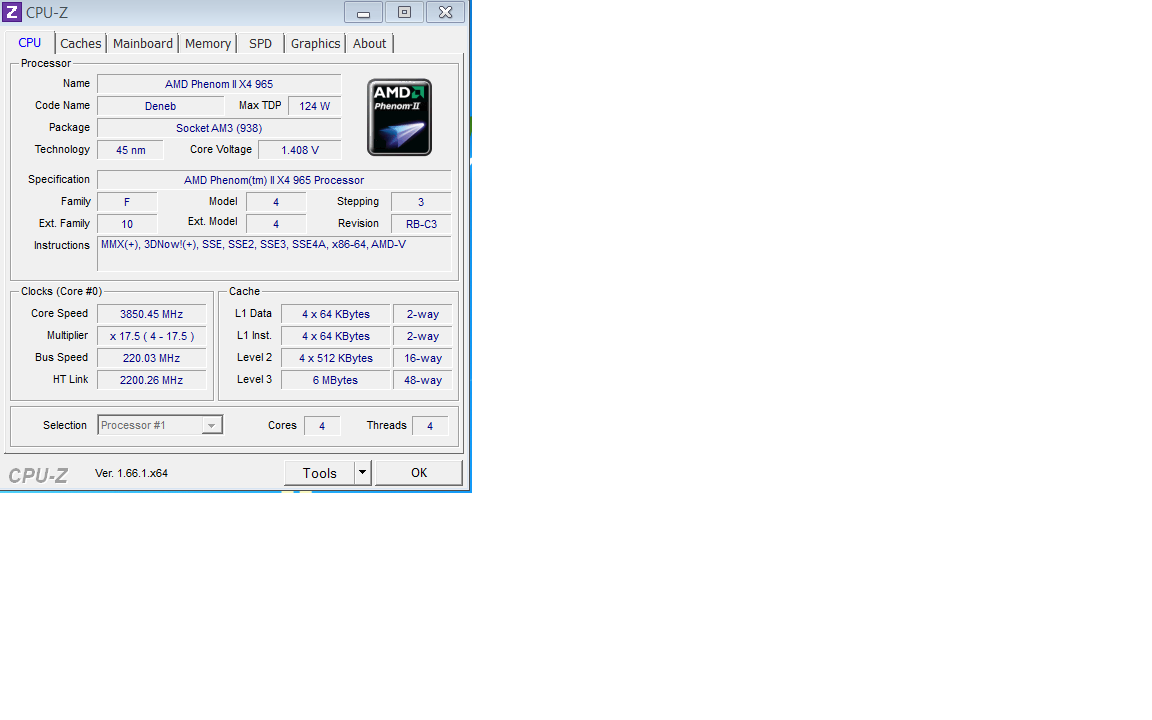The width and height of the screenshot is (1152, 720).
Task: Click the Level 2 size 4 x 512 KBytes
Action: [336, 359]
